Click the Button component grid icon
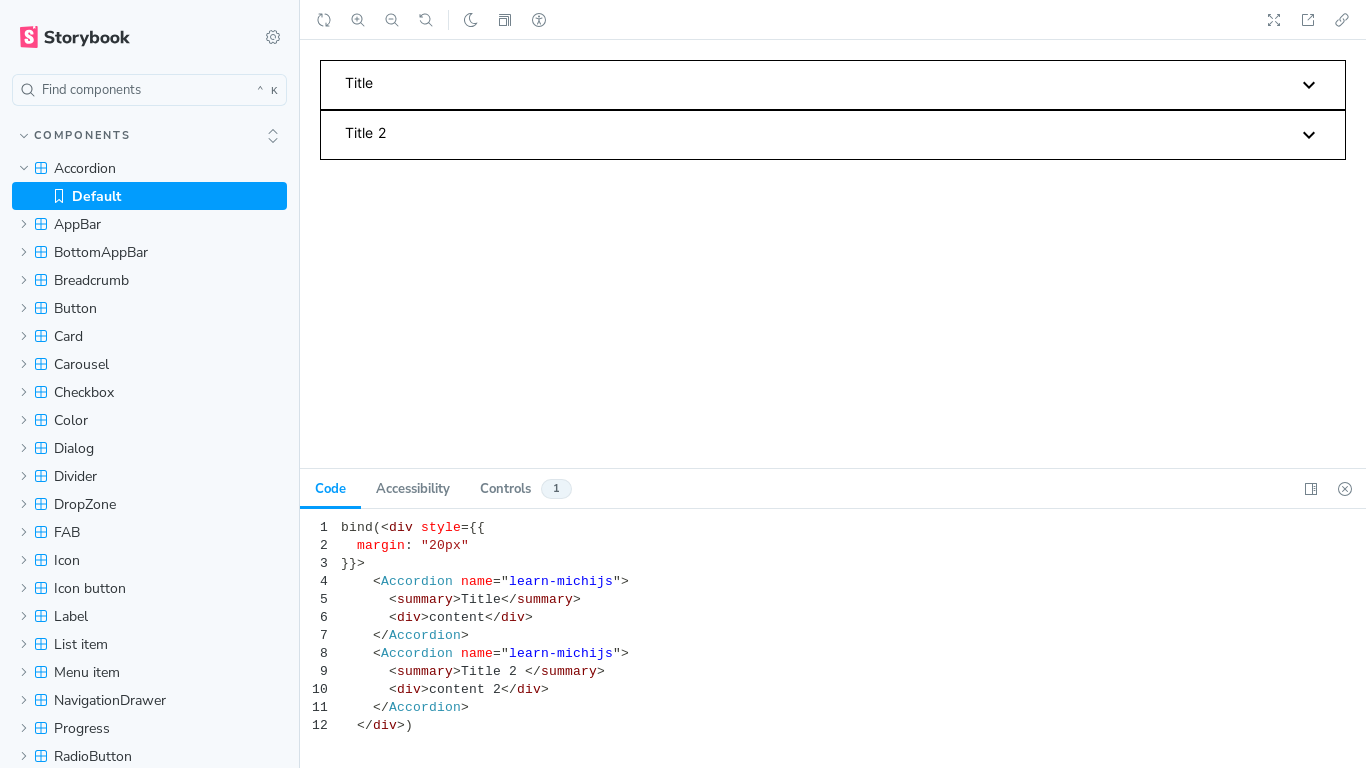Viewport: 1366px width, 768px height. (41, 308)
